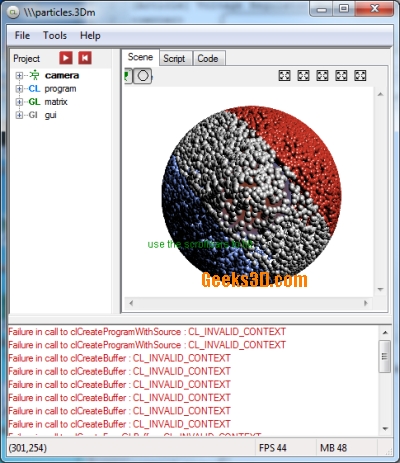
Task: Click the log panel scroll up arrow
Action: pyautogui.click(x=385, y=333)
